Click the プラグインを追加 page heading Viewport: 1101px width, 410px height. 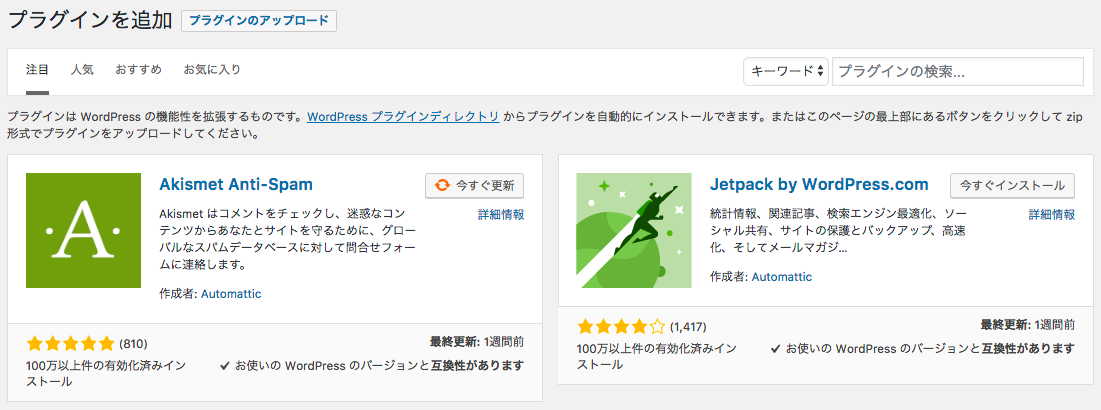click(x=90, y=20)
